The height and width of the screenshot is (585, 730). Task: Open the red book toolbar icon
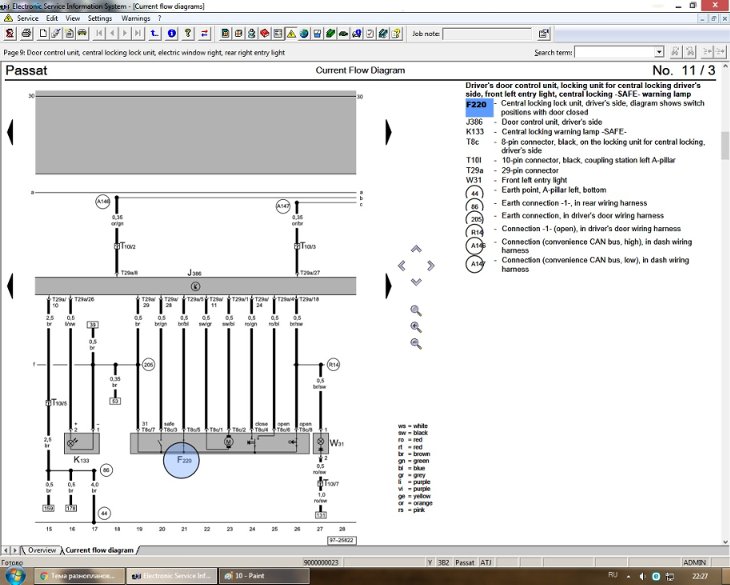click(264, 34)
